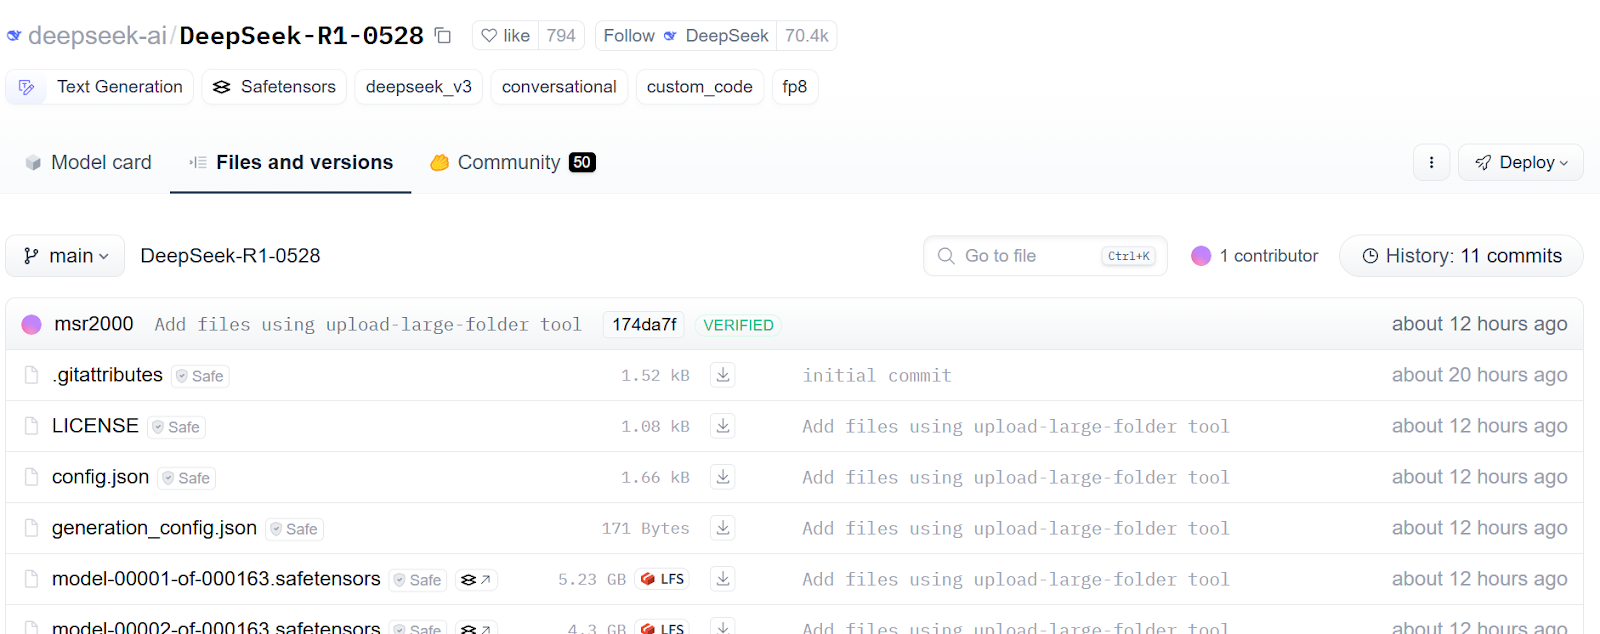
Task: Click 'about 20 hours ago' timestamp
Action: click(1479, 375)
